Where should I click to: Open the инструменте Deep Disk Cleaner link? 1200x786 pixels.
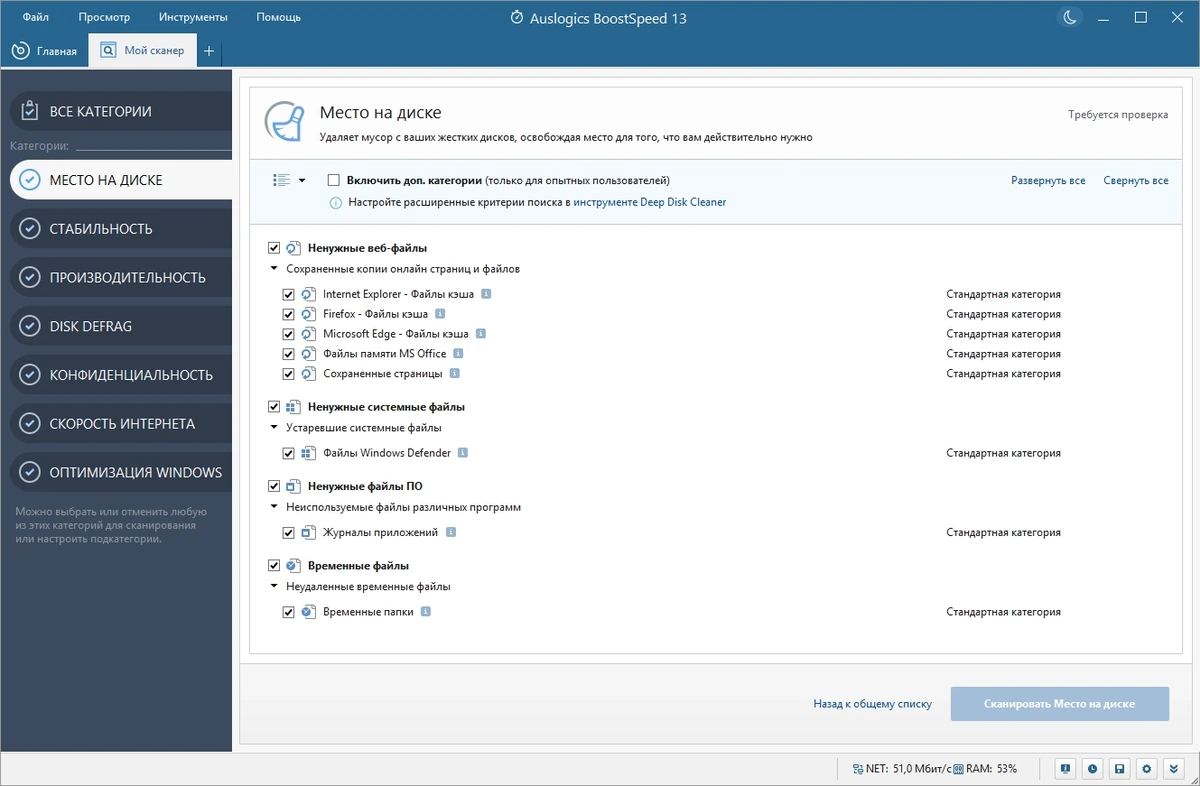point(650,202)
